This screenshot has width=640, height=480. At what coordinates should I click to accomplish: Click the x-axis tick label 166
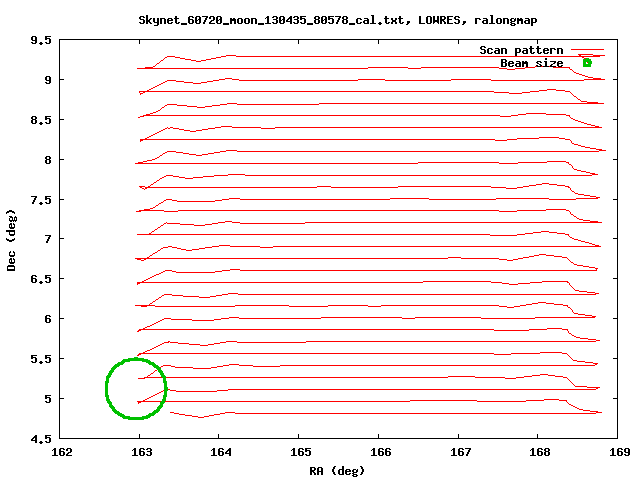click(380, 452)
